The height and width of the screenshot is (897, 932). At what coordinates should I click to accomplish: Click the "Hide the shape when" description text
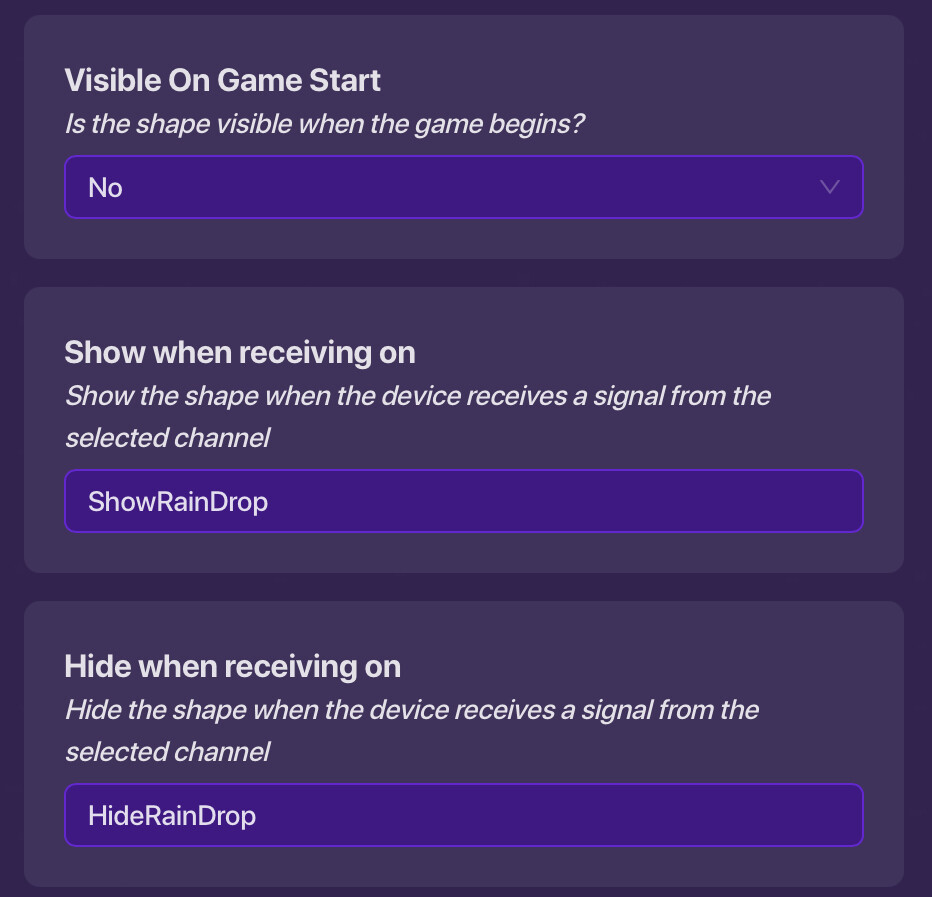(411, 710)
